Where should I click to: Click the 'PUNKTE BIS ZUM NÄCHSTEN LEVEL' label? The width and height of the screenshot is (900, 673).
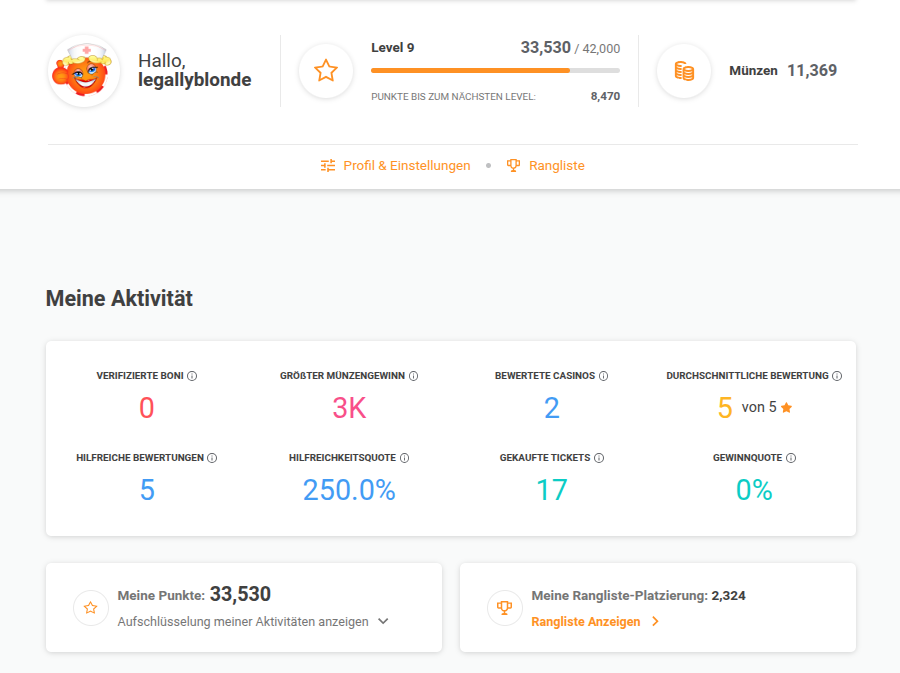pyautogui.click(x=453, y=97)
